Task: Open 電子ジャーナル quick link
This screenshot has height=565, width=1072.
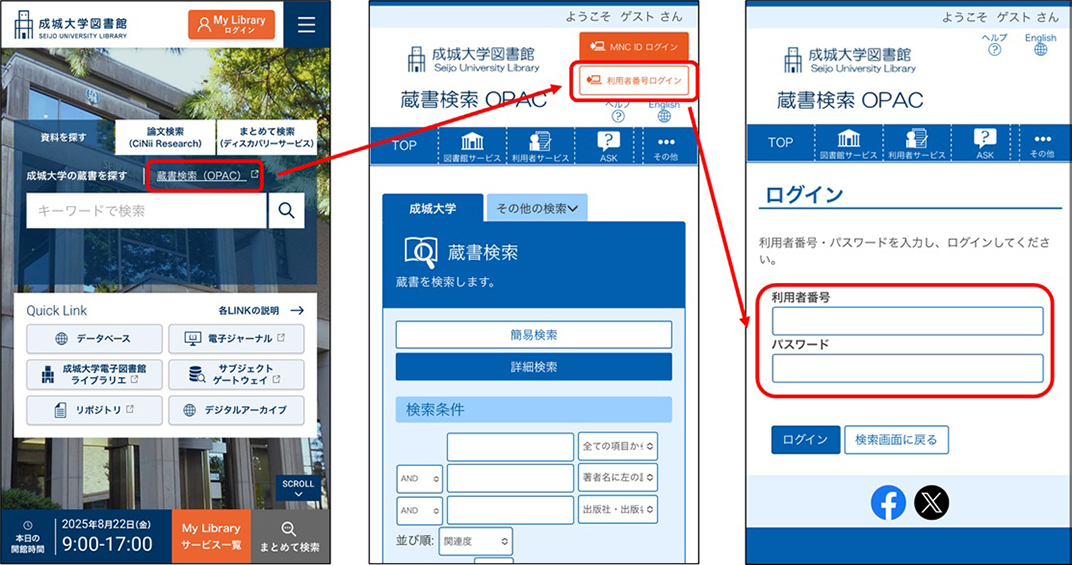Action: click(236, 338)
